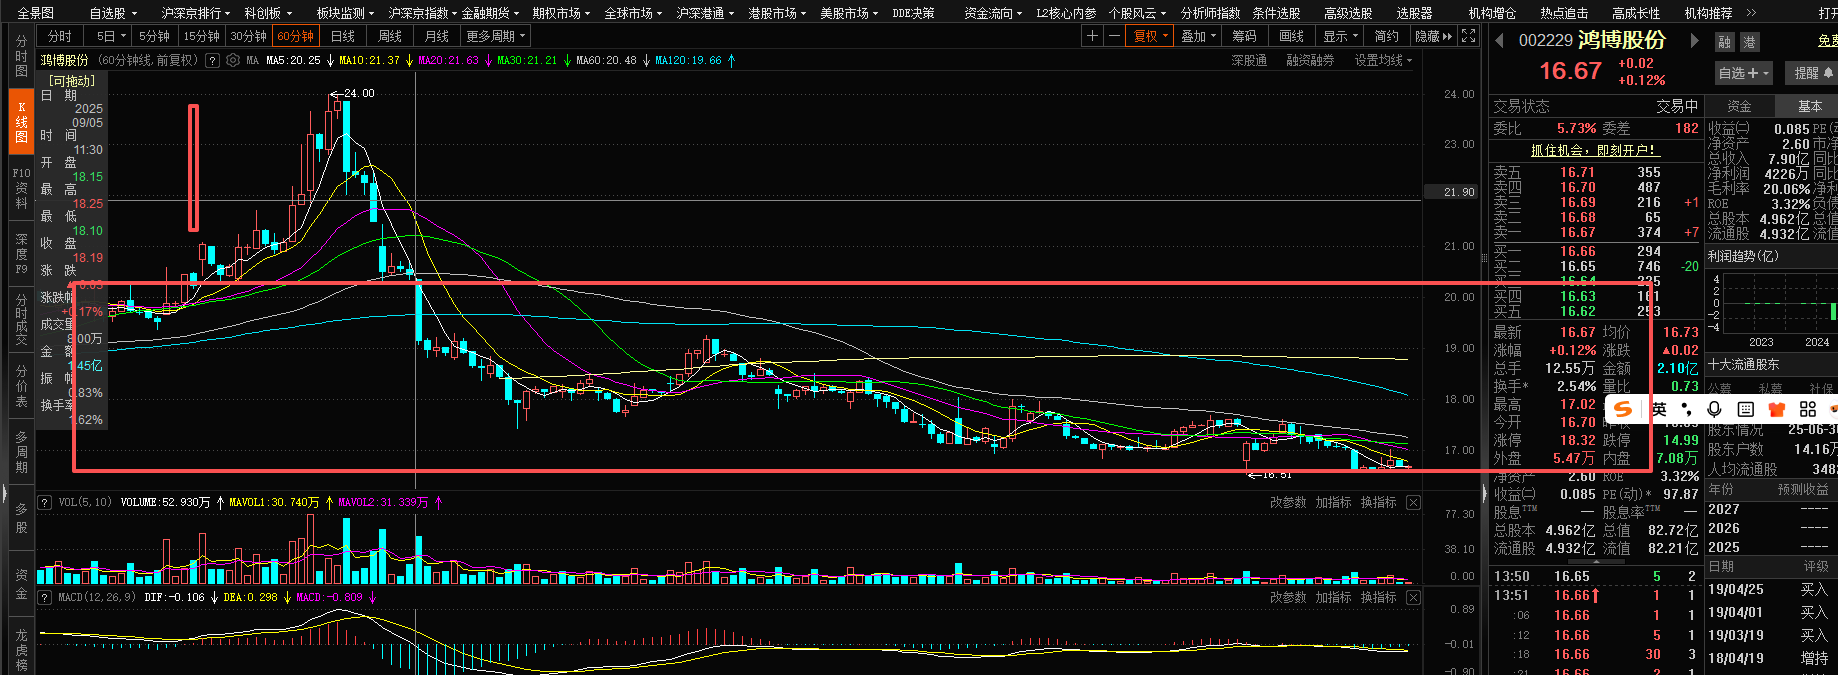Screen dimensions: 1838x675
Task: Click the 画线 drawing tools button
Action: tap(1292, 36)
